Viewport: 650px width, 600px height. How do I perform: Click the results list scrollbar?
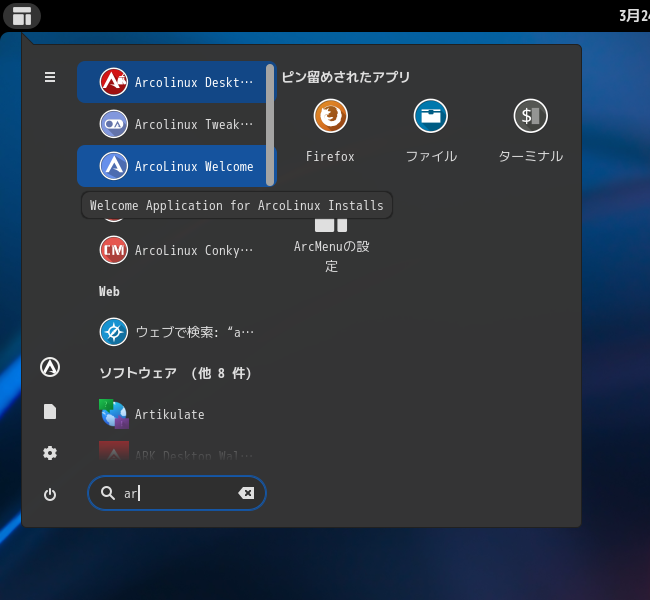270,124
